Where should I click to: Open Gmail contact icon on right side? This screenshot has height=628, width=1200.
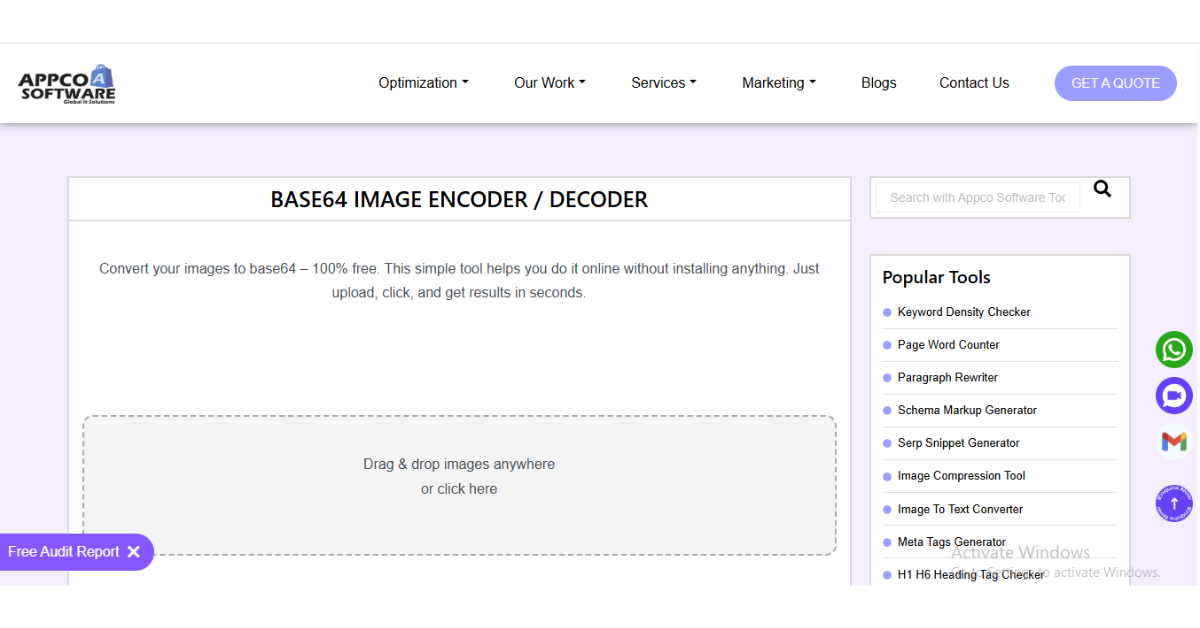coord(1173,441)
